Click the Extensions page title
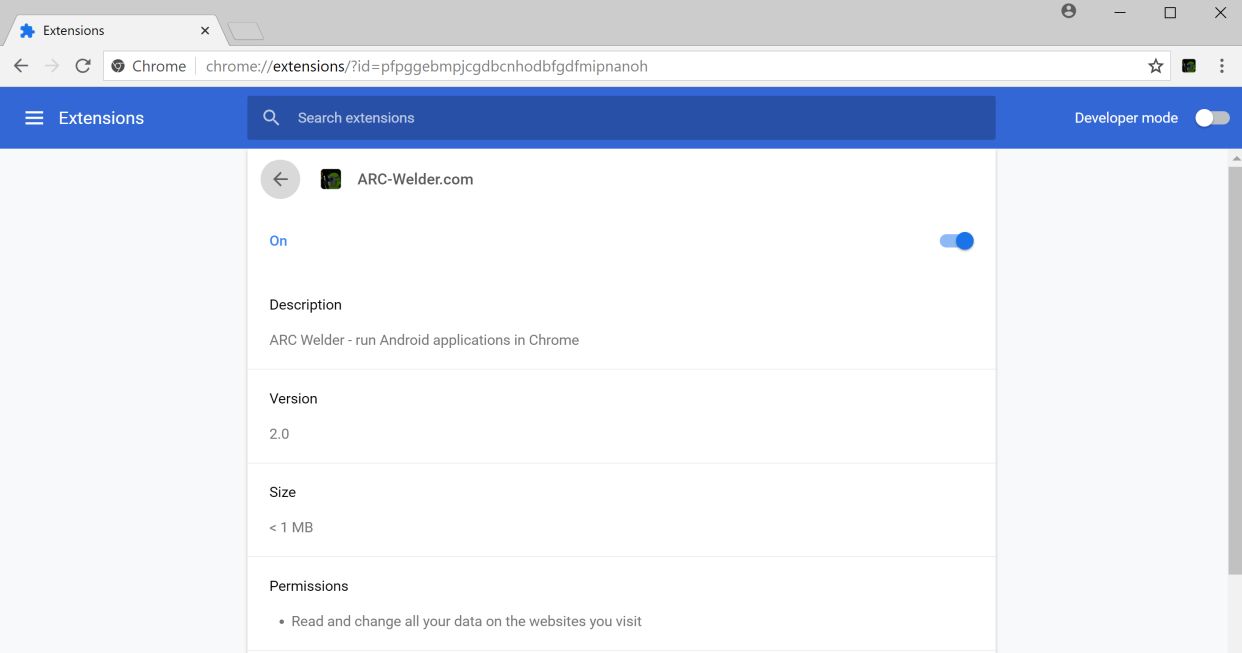The image size is (1242, 653). click(x=101, y=118)
